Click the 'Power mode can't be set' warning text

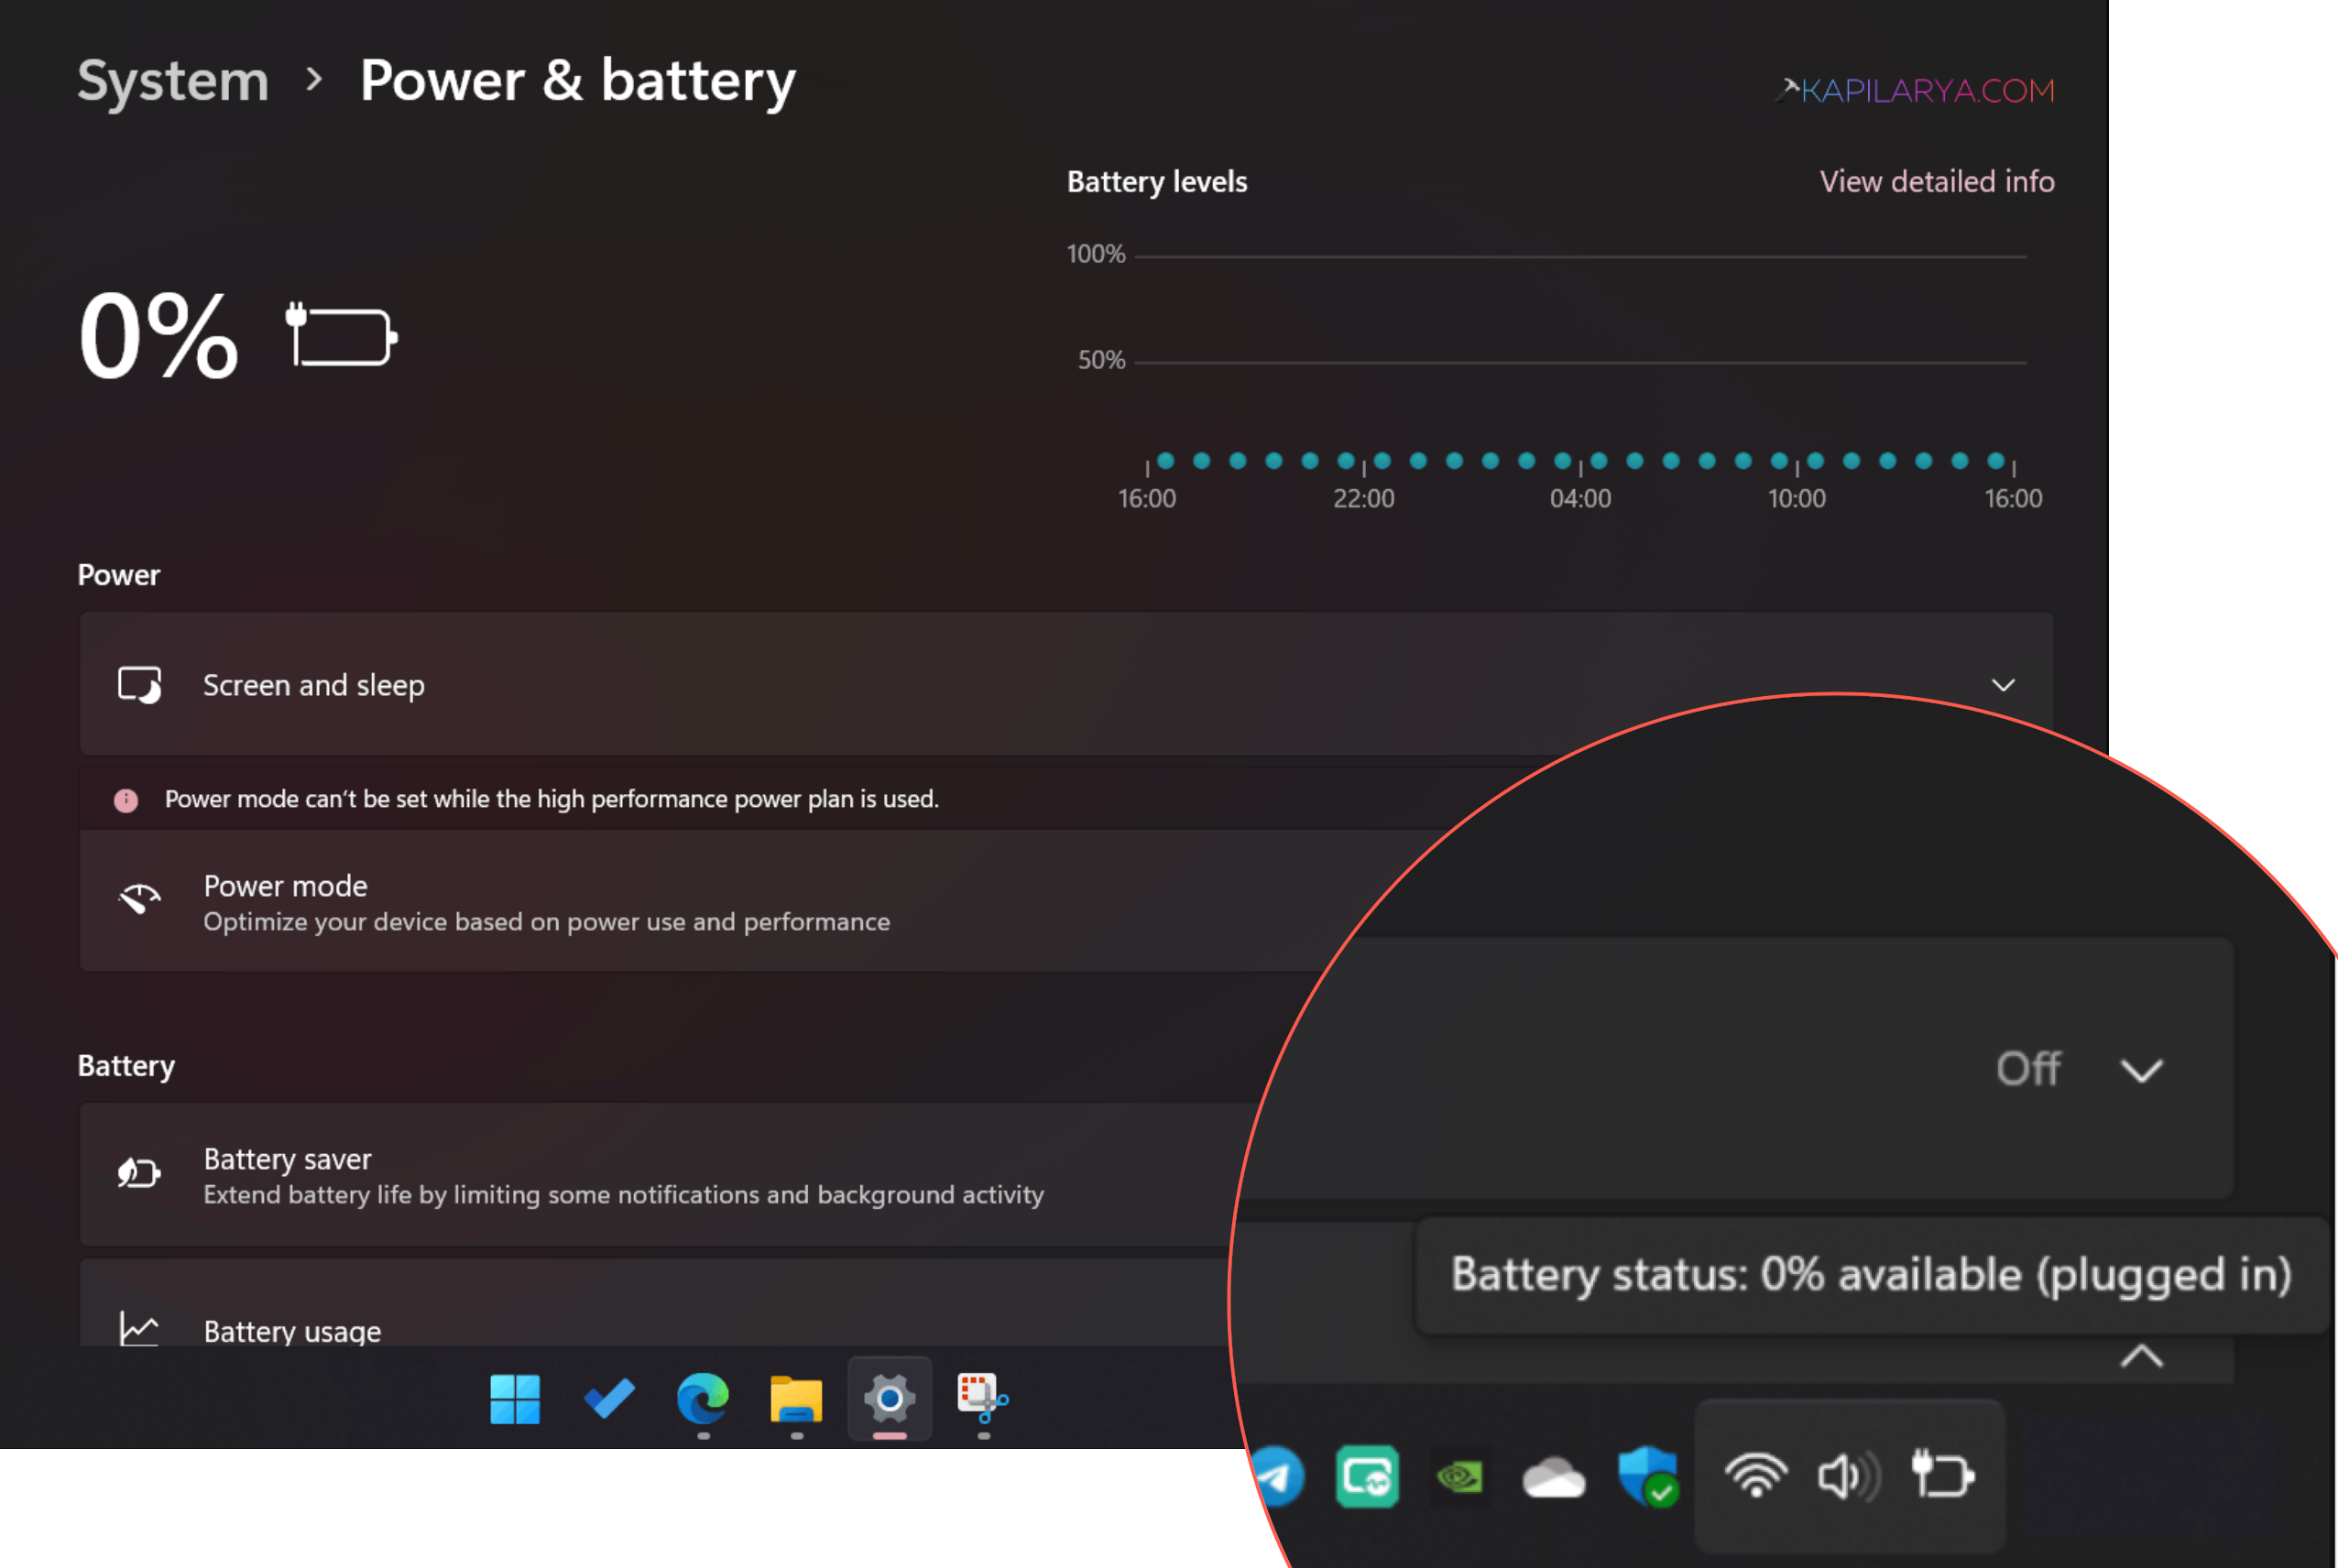coord(552,799)
